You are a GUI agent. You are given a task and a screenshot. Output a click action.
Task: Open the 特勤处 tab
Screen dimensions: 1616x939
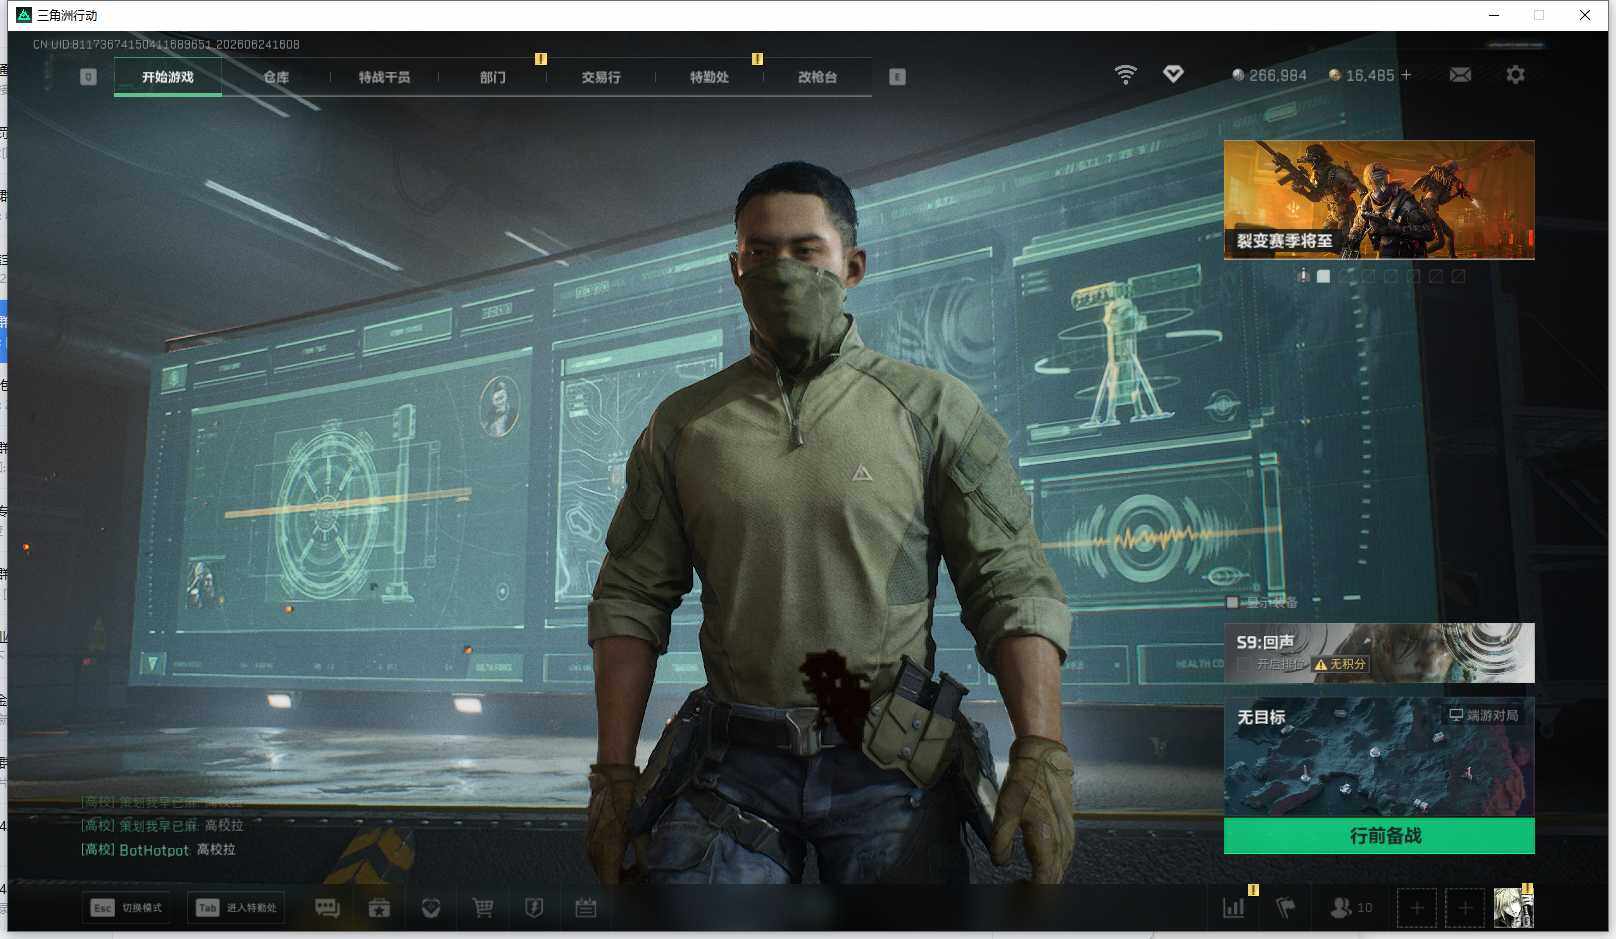709,77
